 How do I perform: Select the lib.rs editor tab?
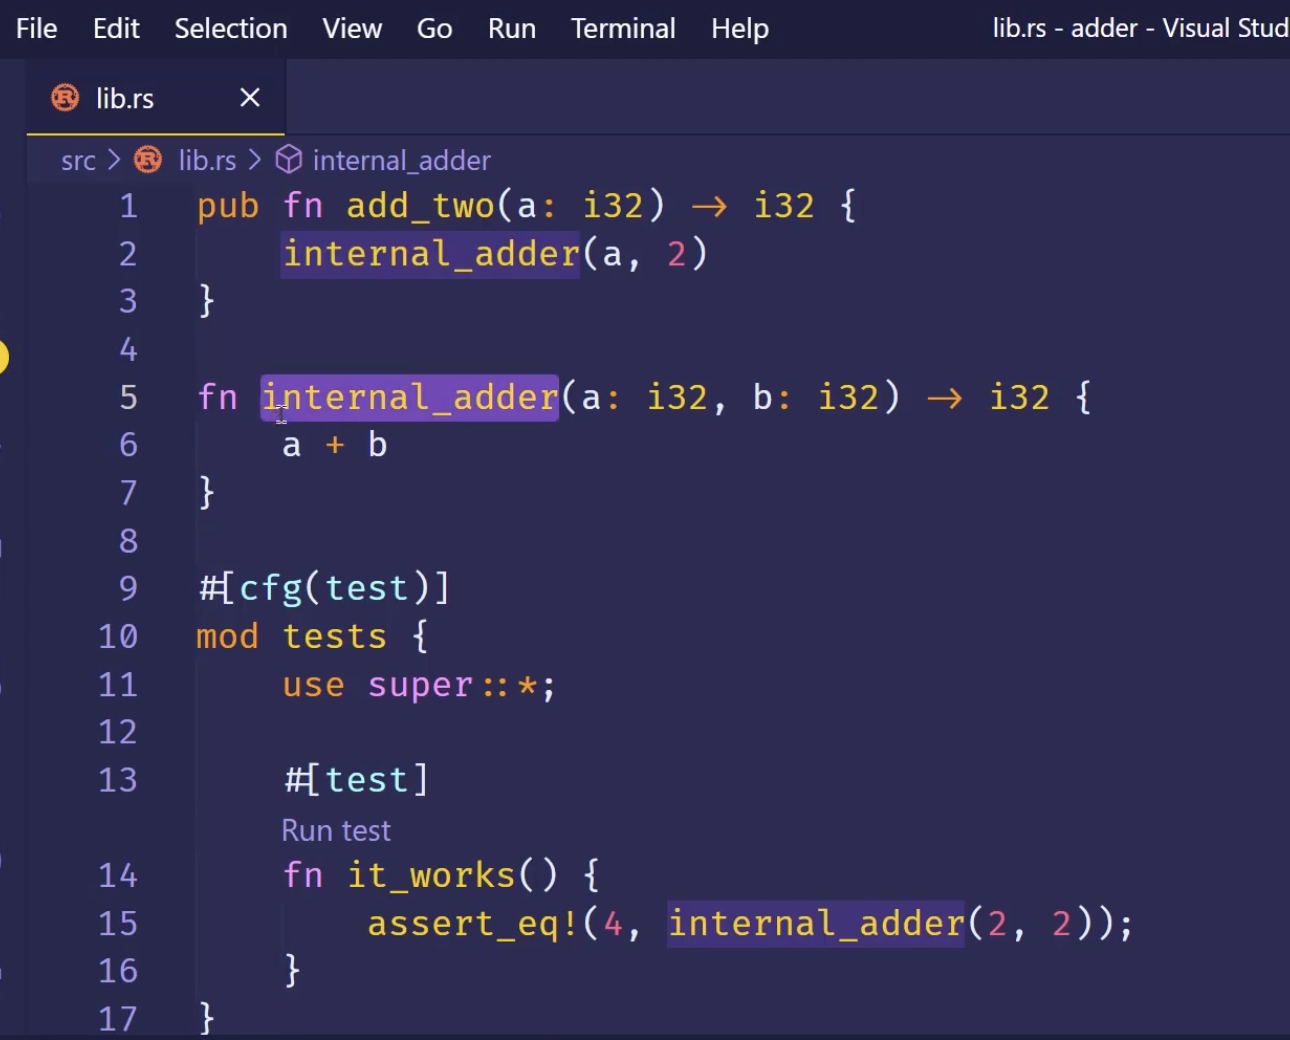click(x=125, y=98)
